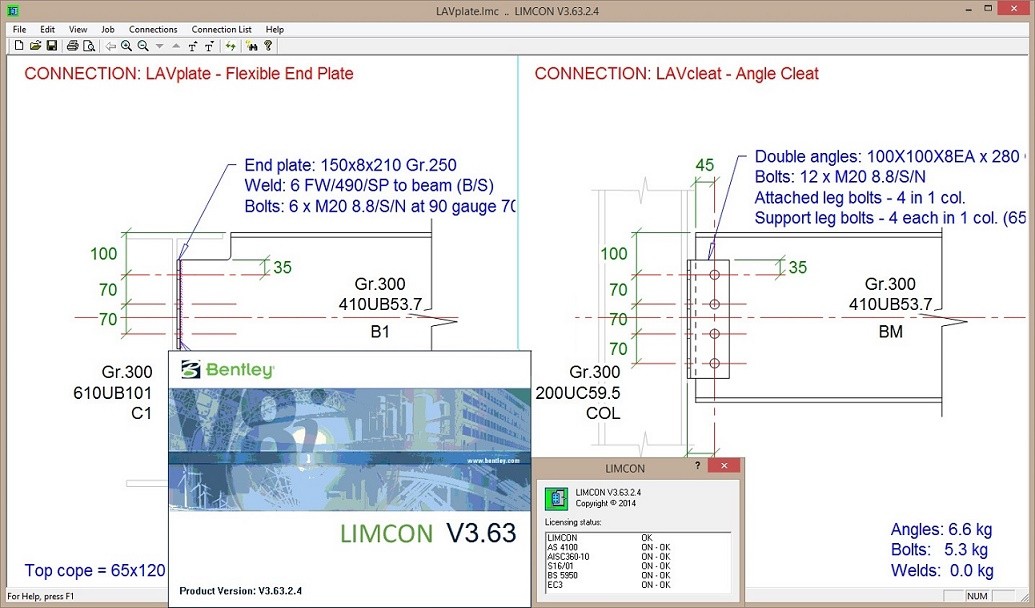1035x608 pixels.
Task: Click the 'Weld: 6 FW/490/SP to beam' annotation
Action: pos(369,186)
